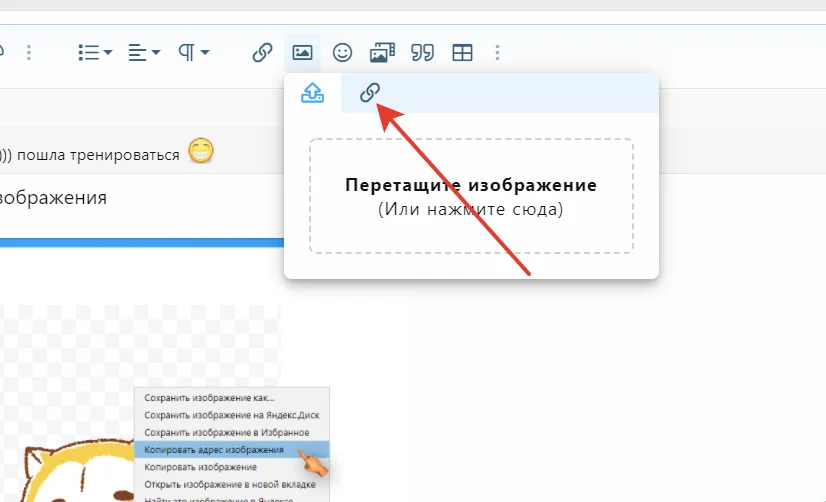Select 'Копировать изображение' menu entry
This screenshot has height=502, width=826.
pyautogui.click(x=201, y=466)
